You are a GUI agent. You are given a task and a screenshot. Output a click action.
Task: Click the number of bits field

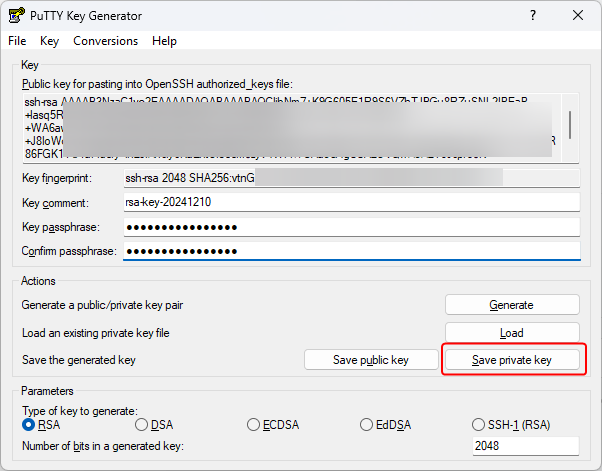coord(526,446)
